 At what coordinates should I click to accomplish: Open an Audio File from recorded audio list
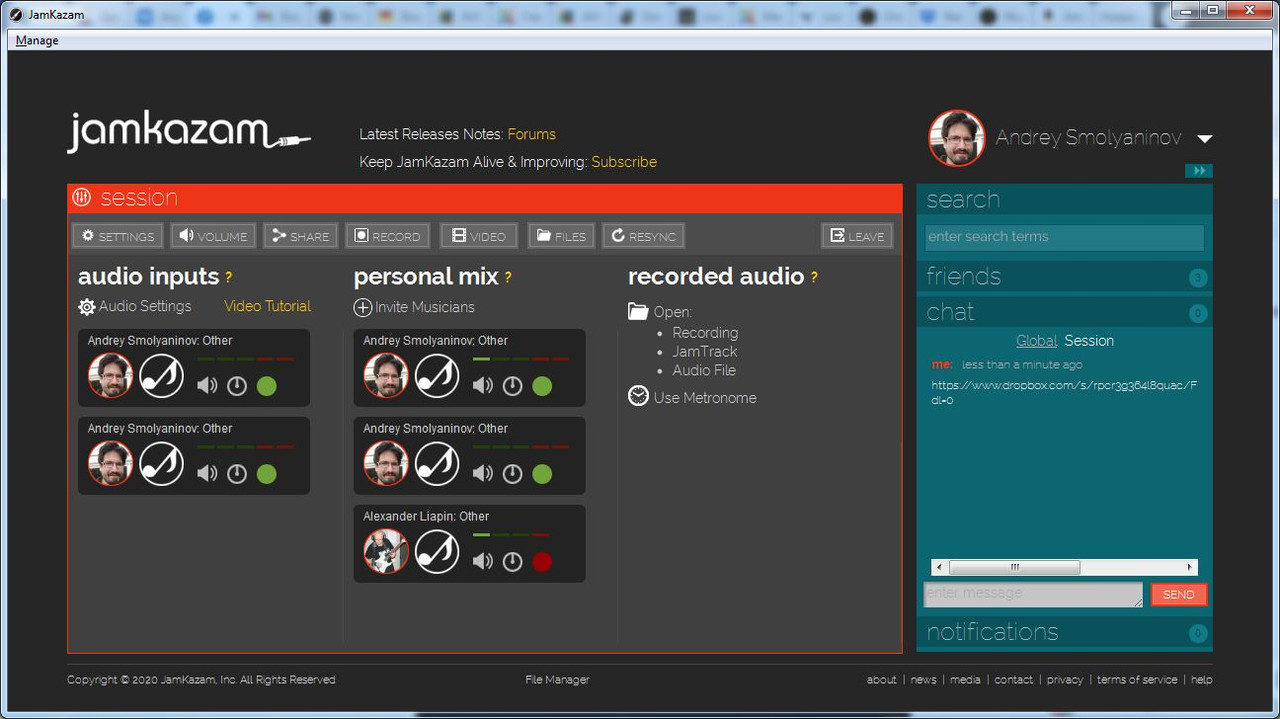tap(704, 370)
